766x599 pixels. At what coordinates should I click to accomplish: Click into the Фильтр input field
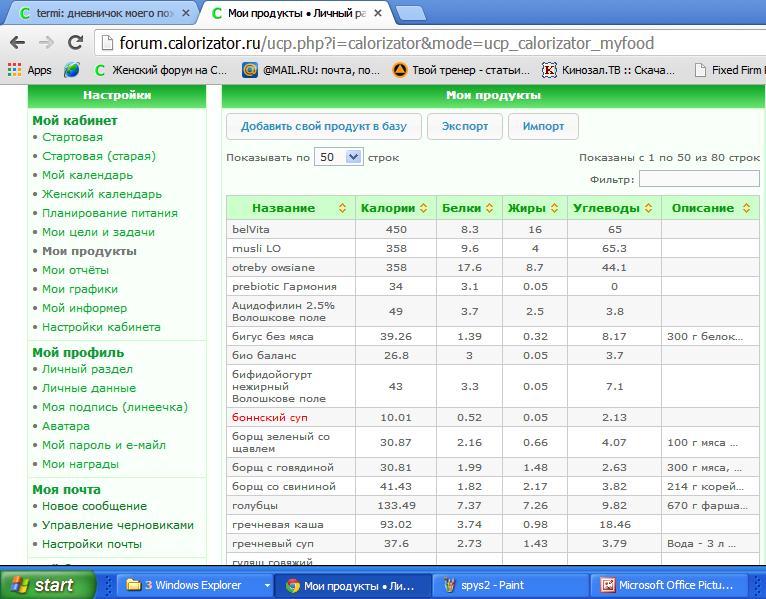(699, 179)
